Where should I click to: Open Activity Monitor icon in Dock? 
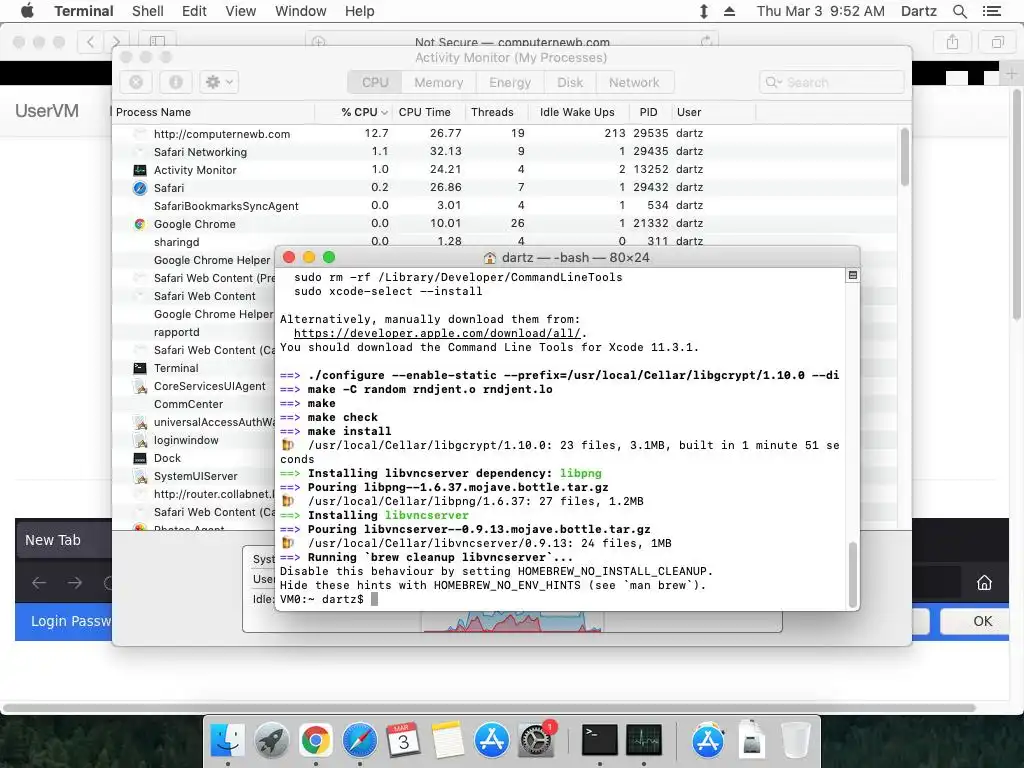(644, 741)
